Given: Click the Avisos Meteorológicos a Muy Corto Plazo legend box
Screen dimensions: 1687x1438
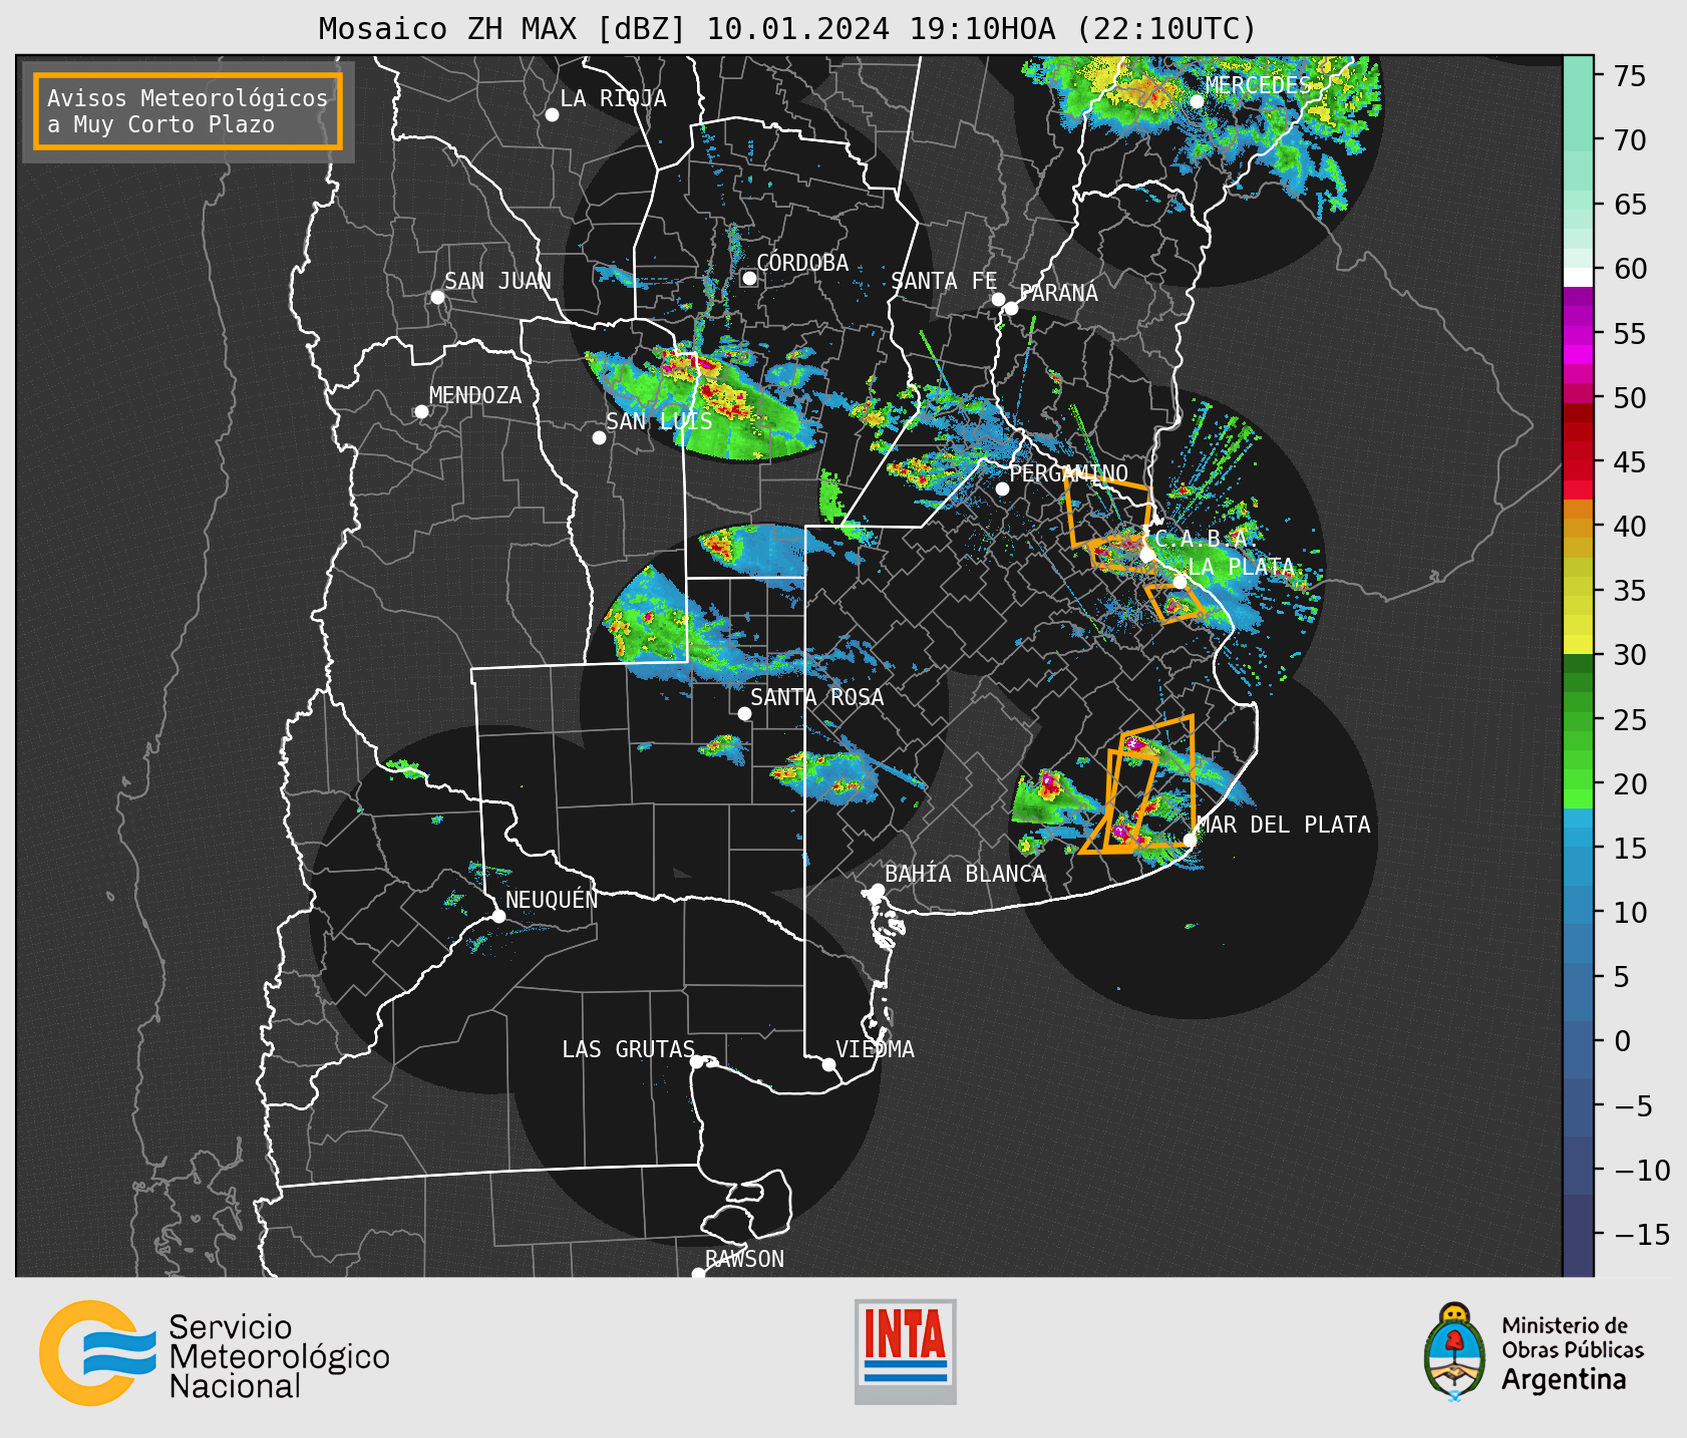Looking at the screenshot, I should click(x=188, y=111).
